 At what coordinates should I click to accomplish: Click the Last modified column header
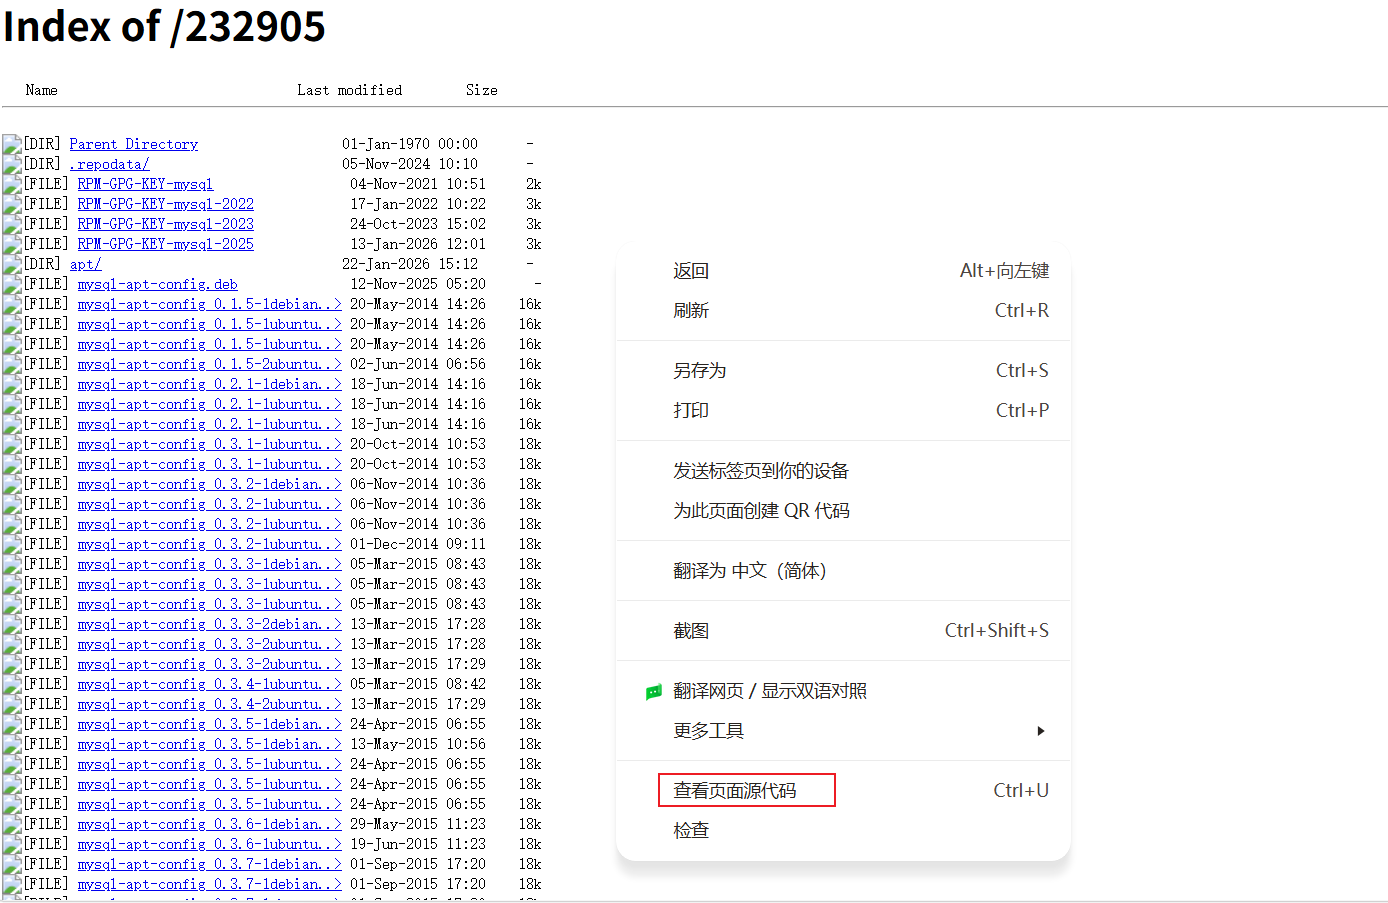349,90
